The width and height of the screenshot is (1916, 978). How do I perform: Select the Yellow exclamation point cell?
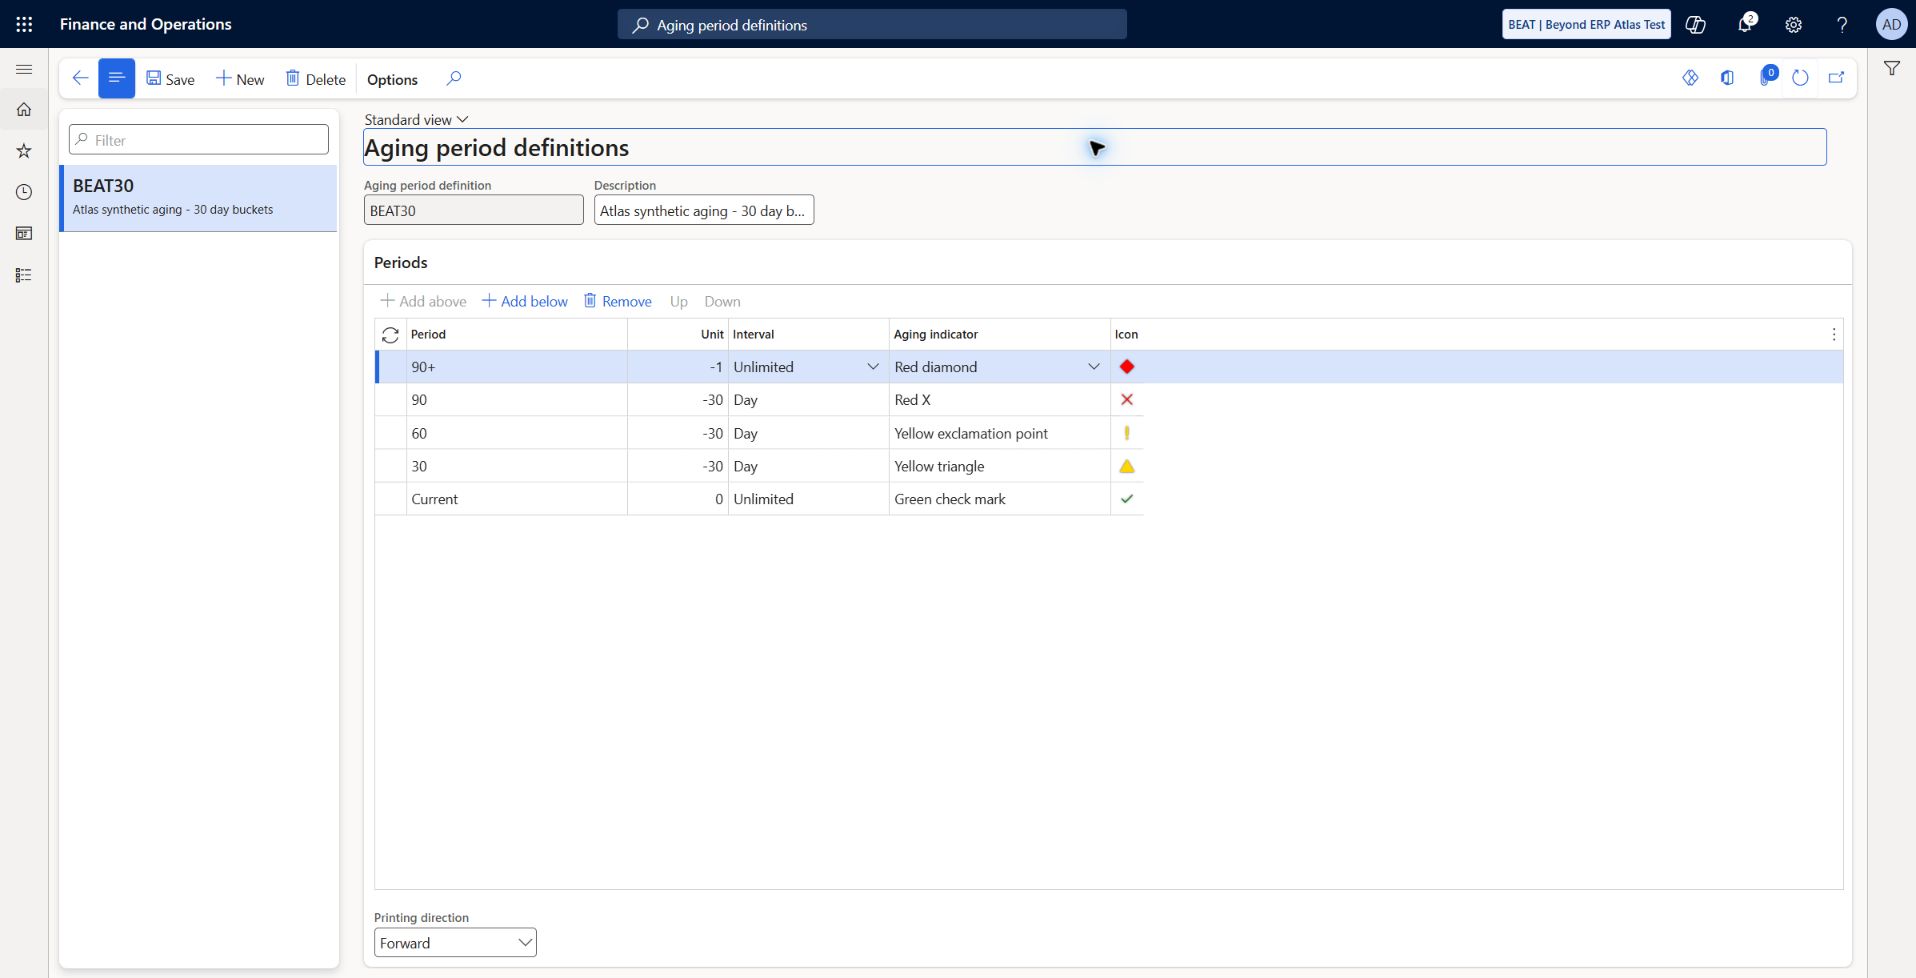tap(999, 433)
